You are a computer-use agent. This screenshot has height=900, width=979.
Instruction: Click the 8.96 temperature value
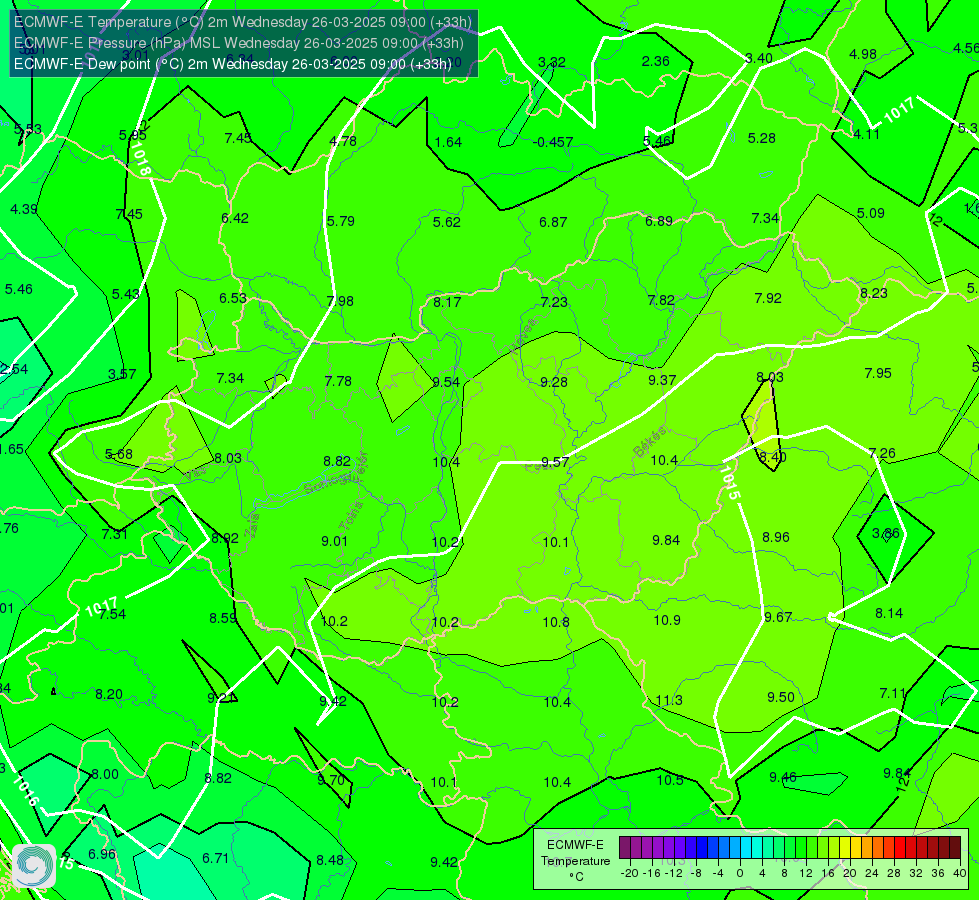point(776,537)
